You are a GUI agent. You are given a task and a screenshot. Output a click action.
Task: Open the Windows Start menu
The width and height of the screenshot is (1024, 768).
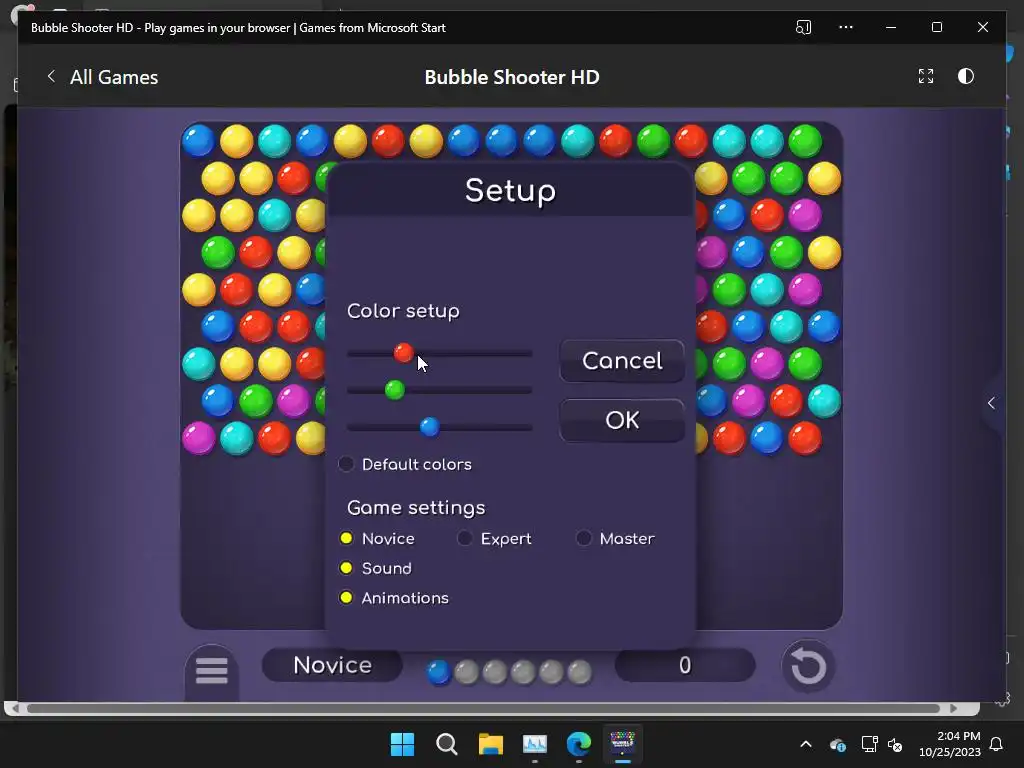pos(402,744)
